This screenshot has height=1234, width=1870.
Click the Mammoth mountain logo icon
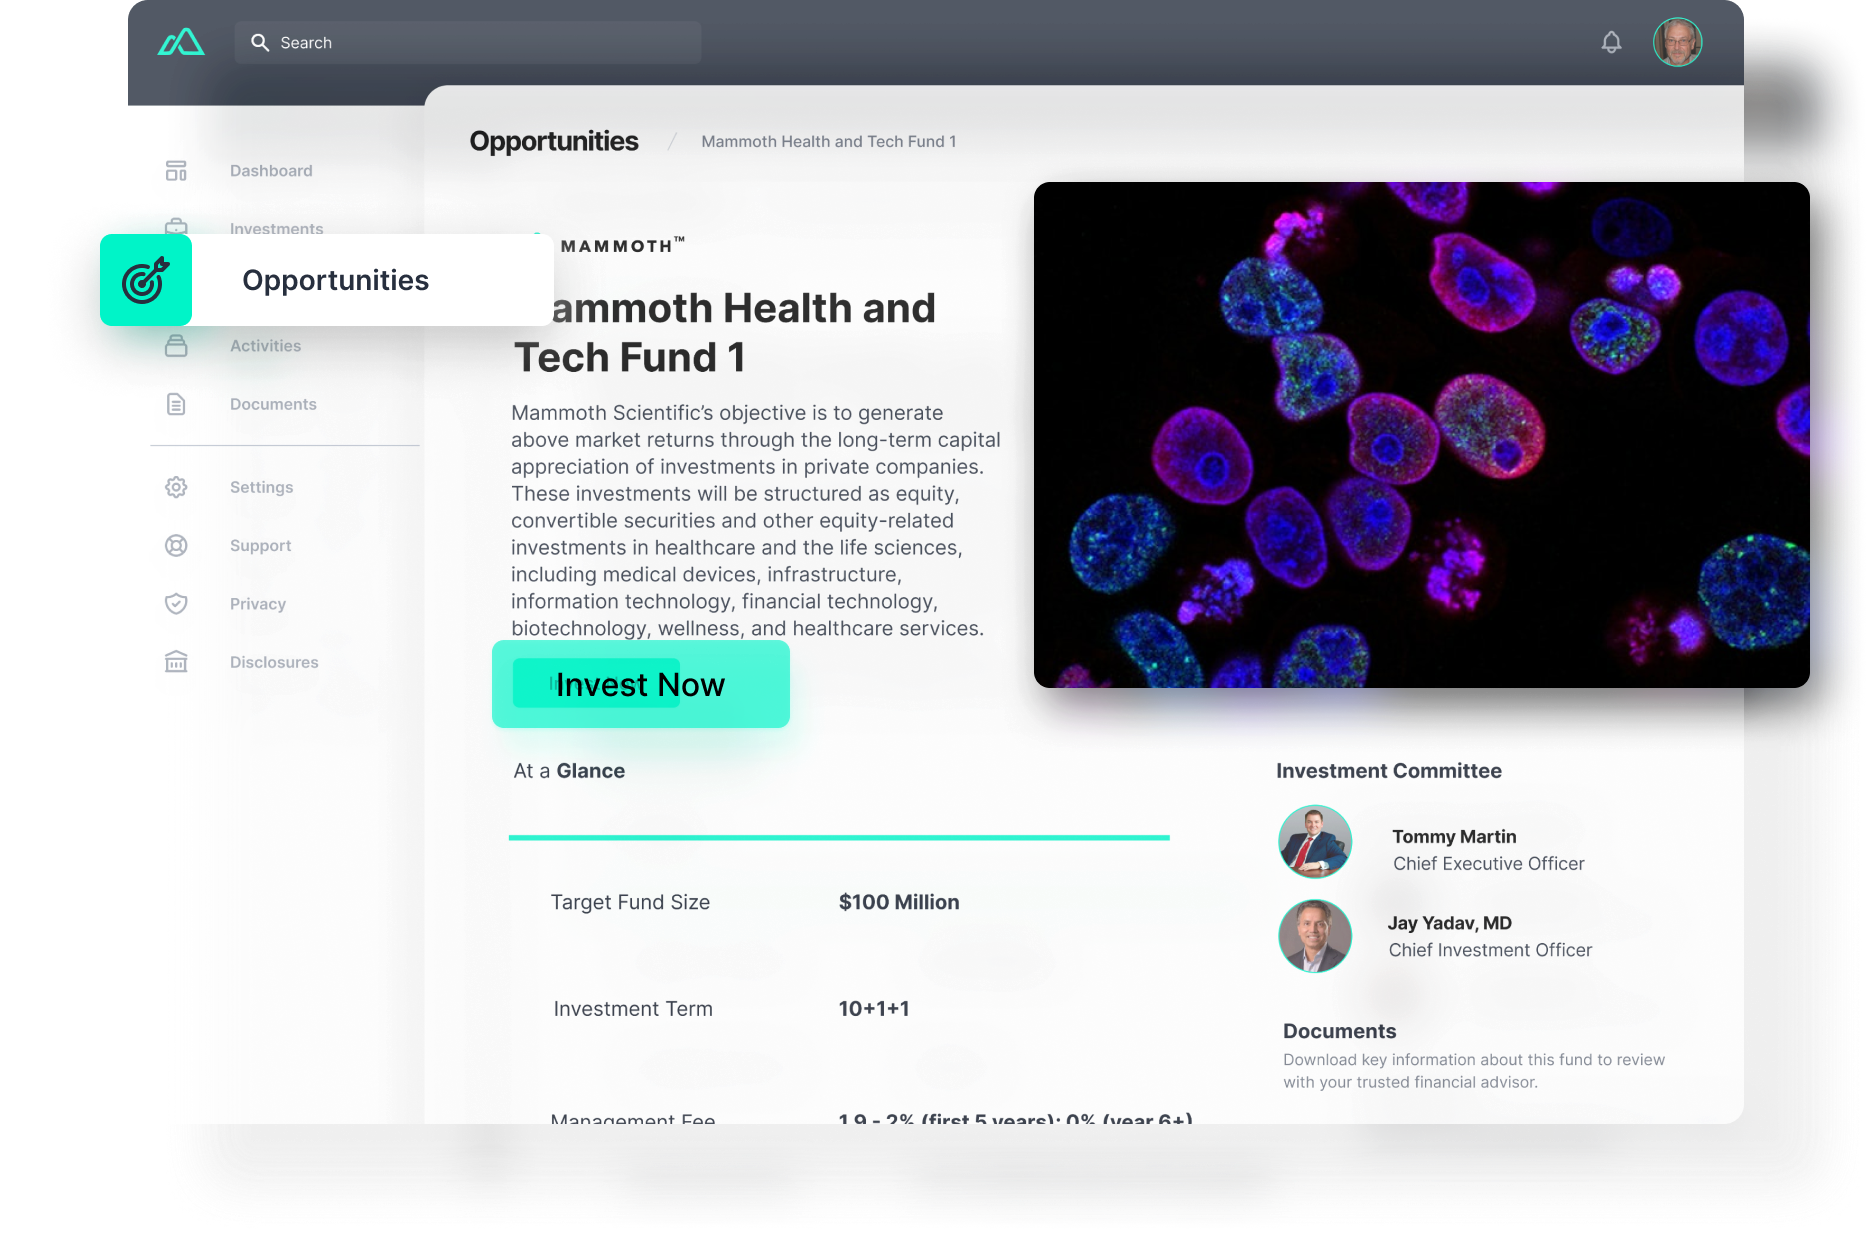pyautogui.click(x=181, y=42)
